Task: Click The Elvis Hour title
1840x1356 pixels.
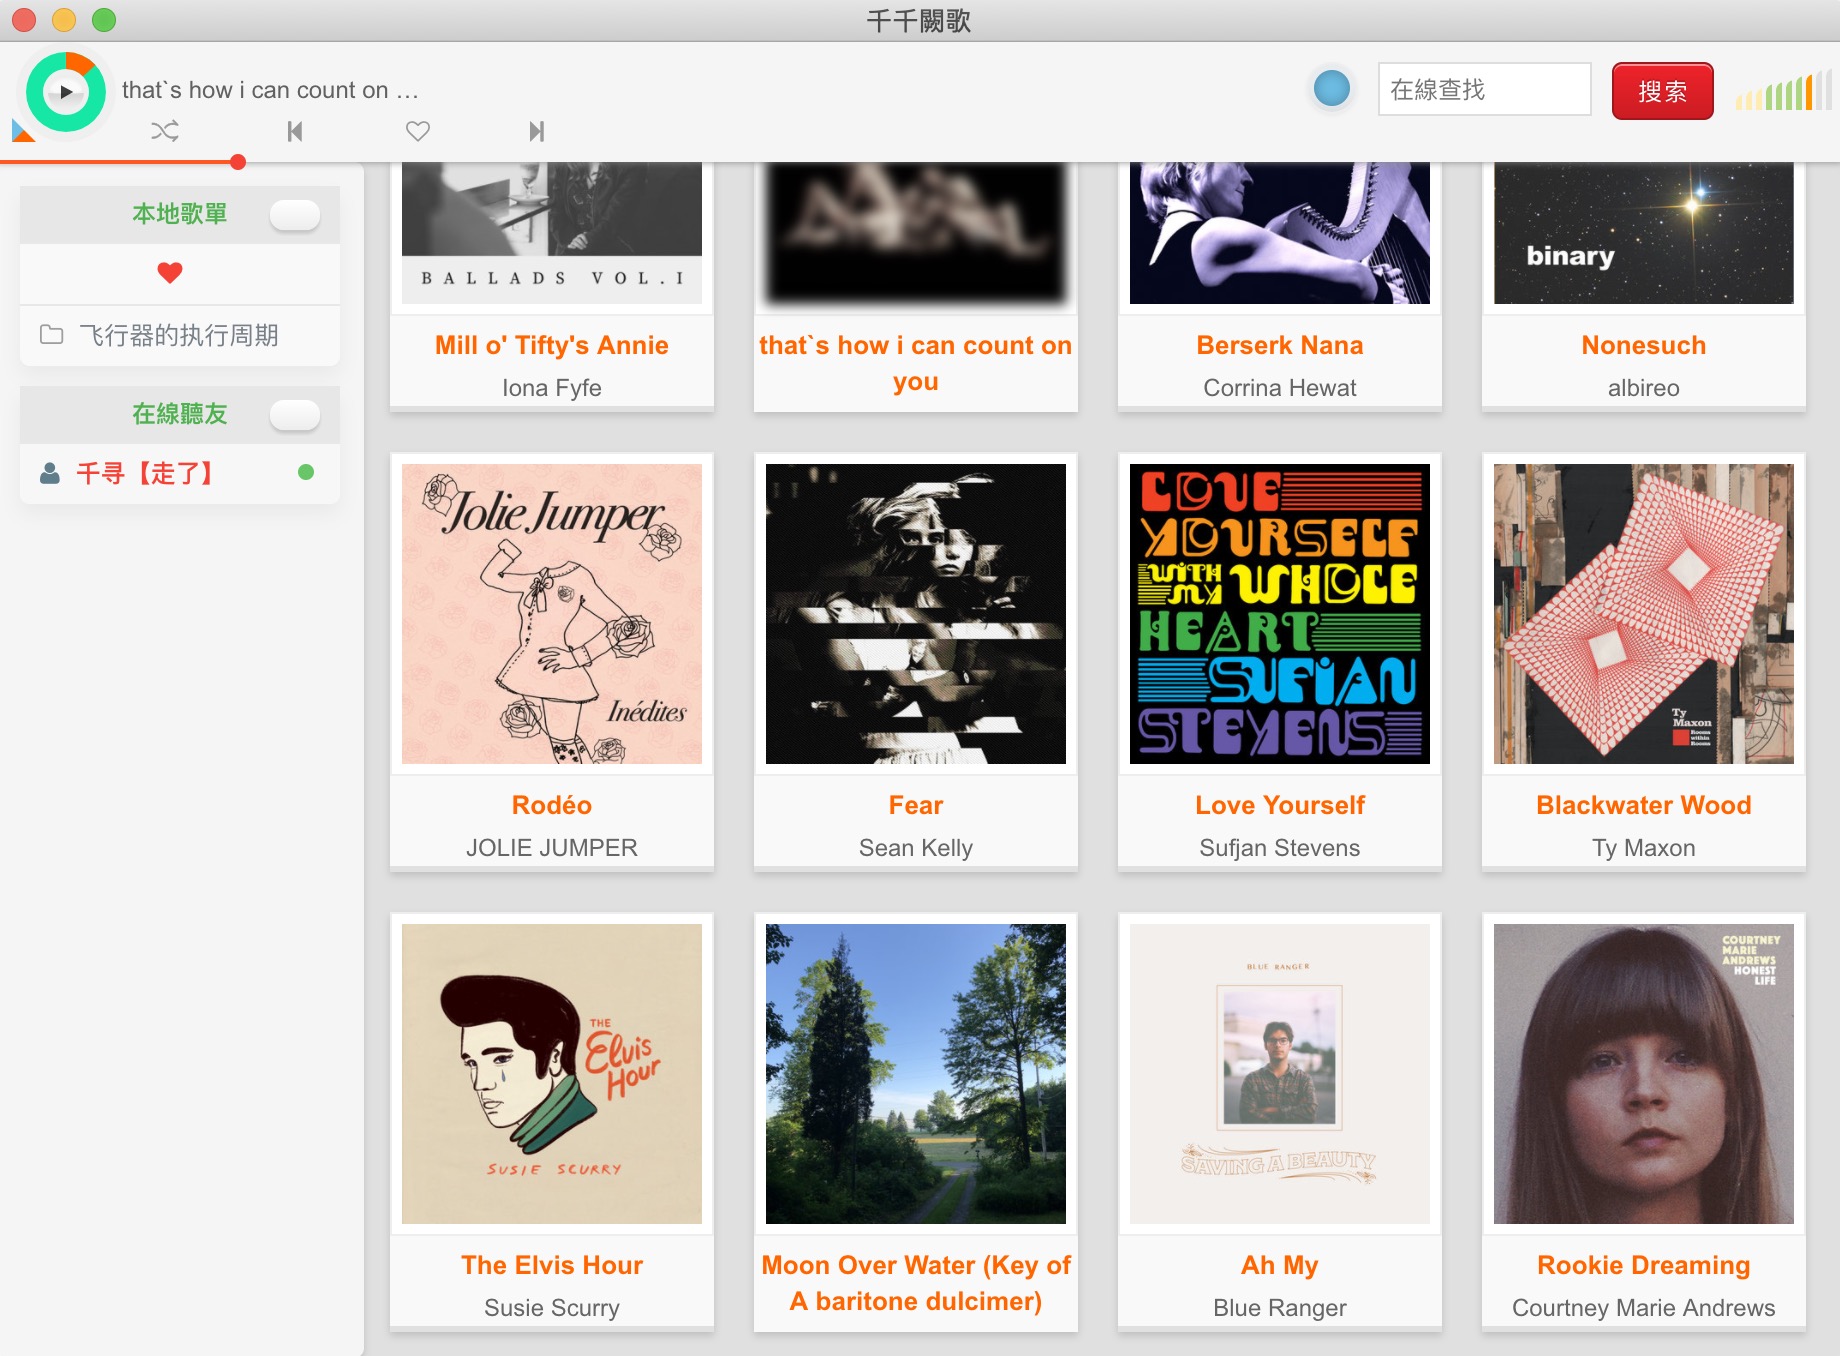Action: point(552,1265)
